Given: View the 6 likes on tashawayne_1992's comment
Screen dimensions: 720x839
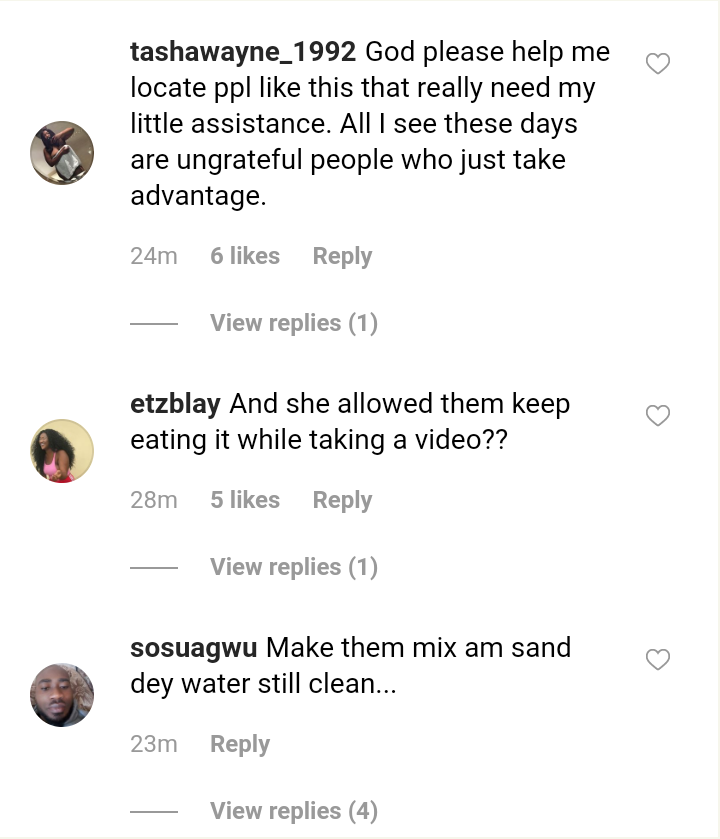Looking at the screenshot, I should pyautogui.click(x=245, y=256).
